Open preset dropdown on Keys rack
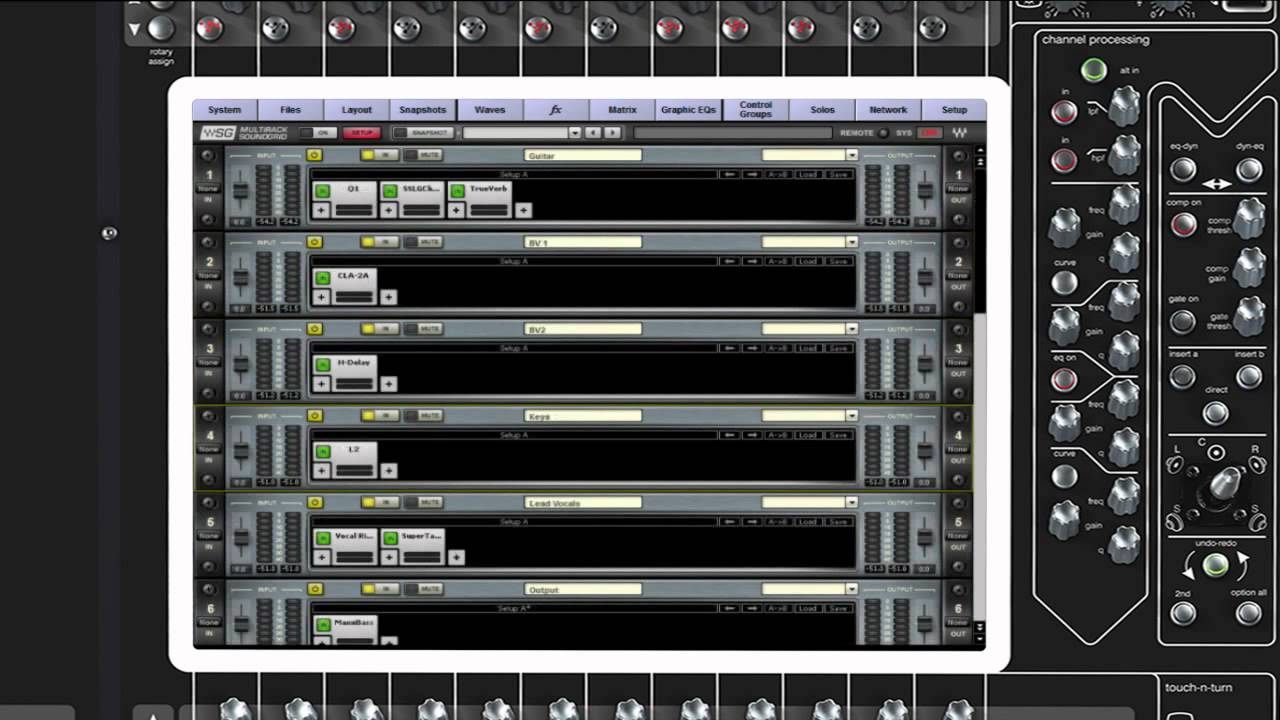Image resolution: width=1280 pixels, height=720 pixels. (852, 416)
